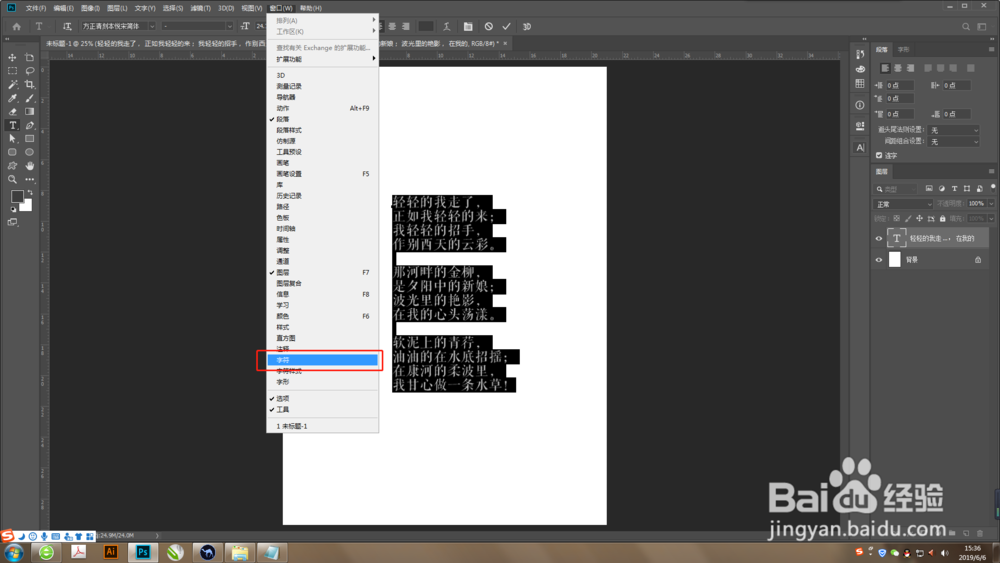This screenshot has height=563, width=1000.
Task: Select the Horizontal Type tool
Action: point(12,125)
